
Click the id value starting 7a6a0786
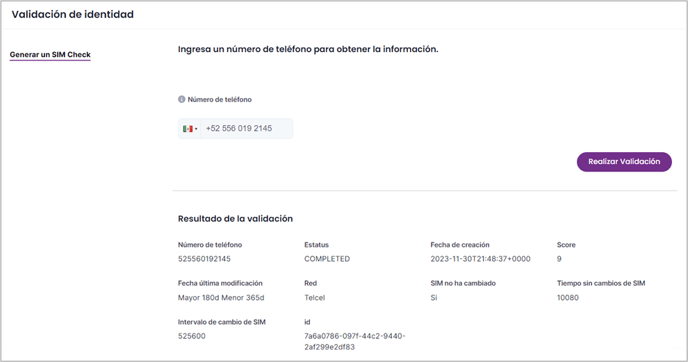(355, 341)
